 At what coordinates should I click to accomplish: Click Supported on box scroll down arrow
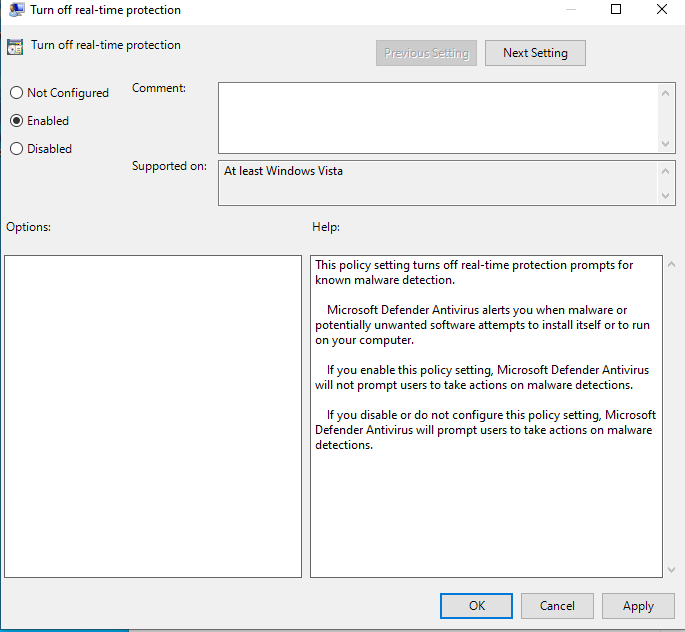point(665,196)
